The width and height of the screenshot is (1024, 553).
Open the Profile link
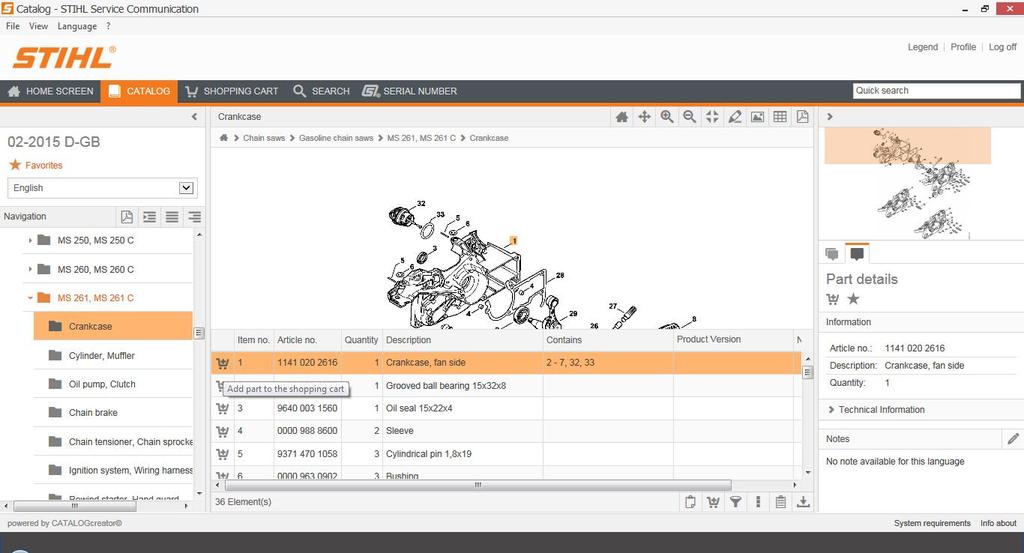click(x=963, y=47)
